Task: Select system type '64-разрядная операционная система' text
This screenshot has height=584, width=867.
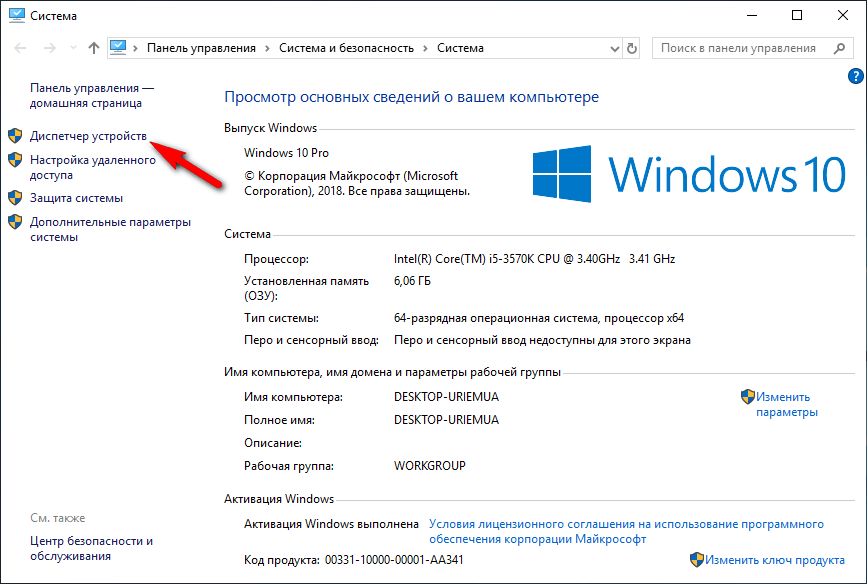Action: click(x=495, y=319)
